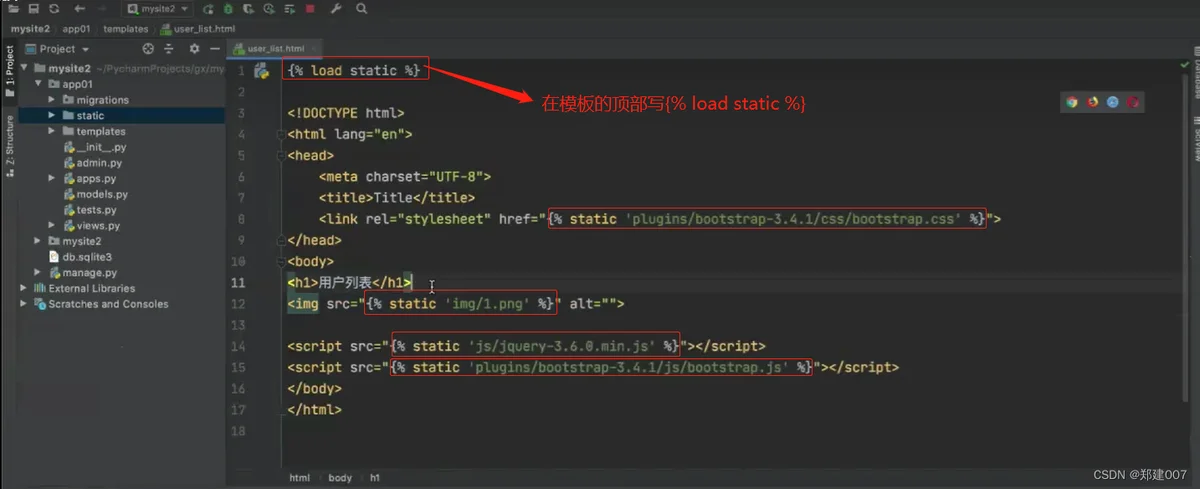
Task: Select models.py in project tree
Action: pos(95,194)
